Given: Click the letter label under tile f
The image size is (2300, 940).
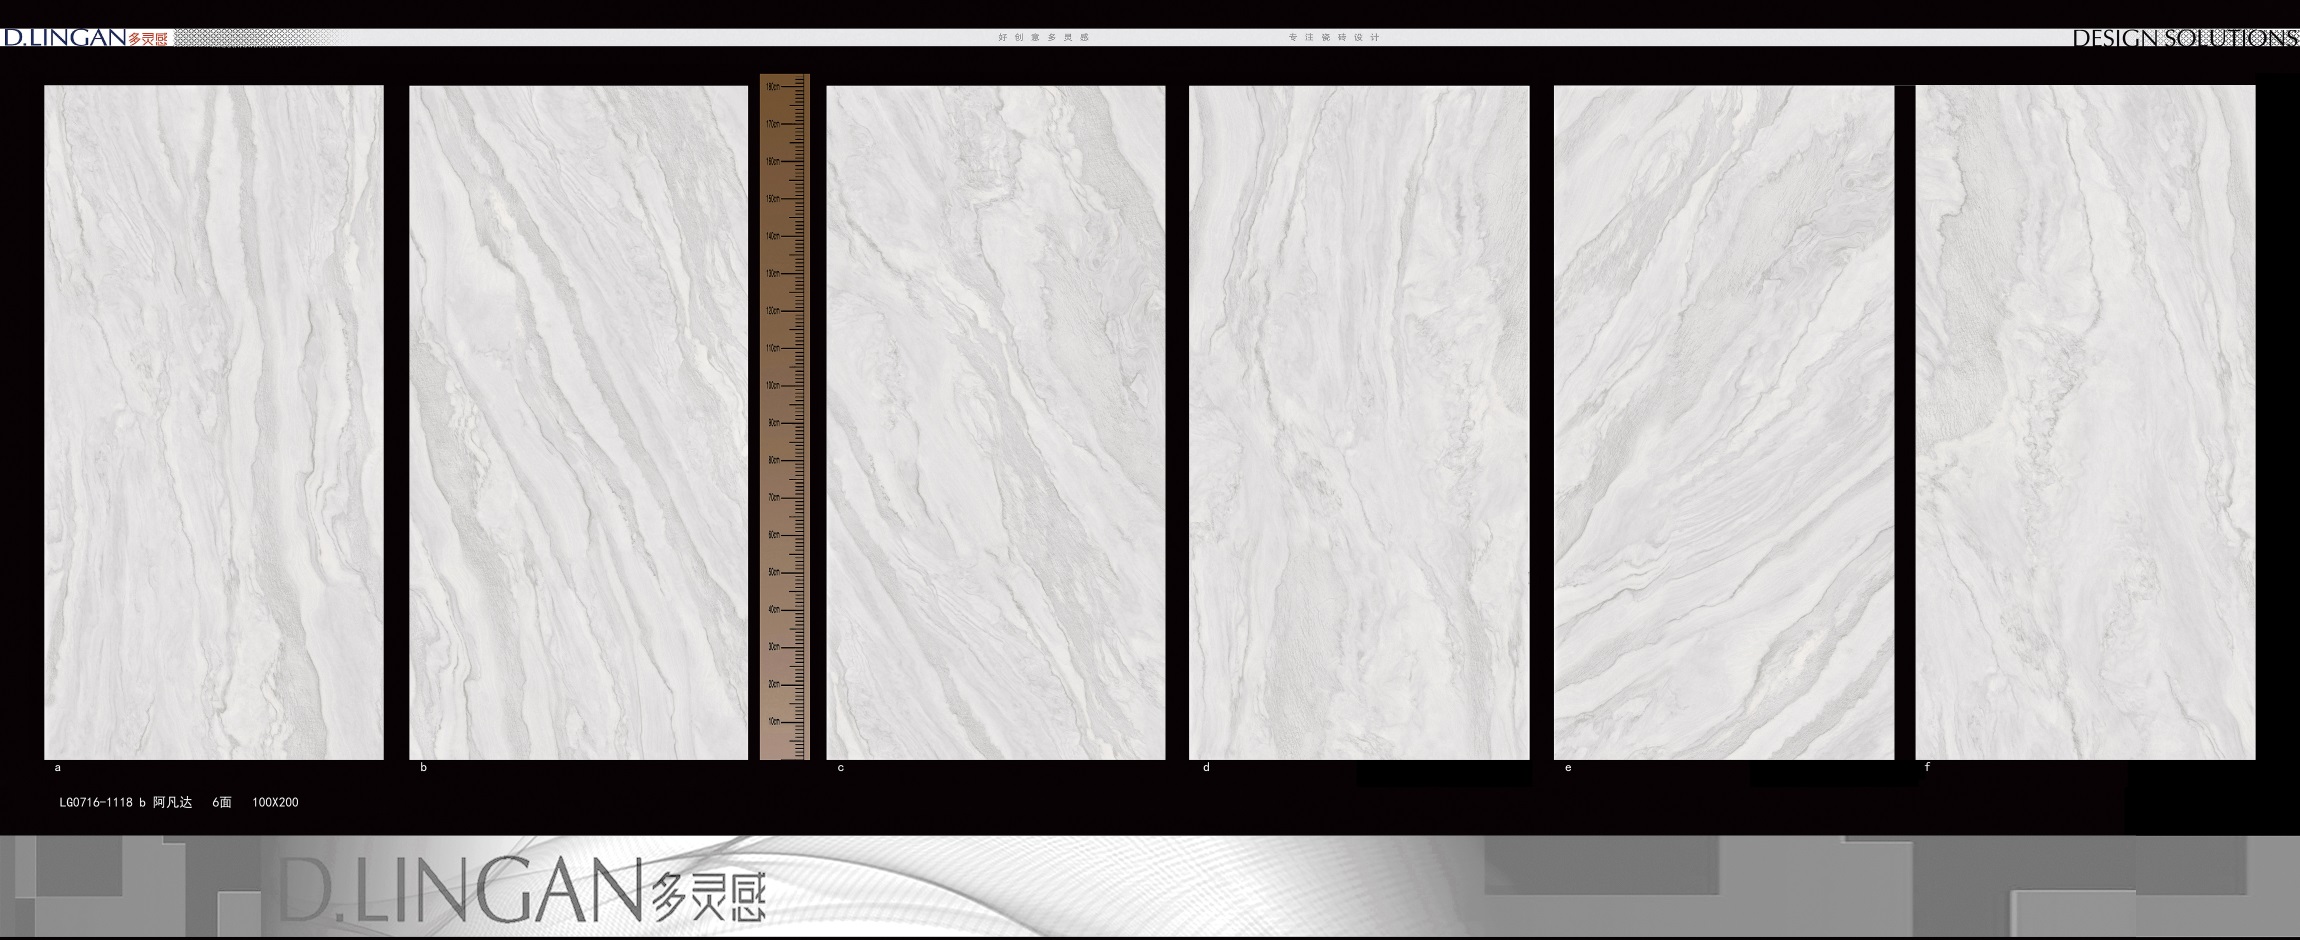Looking at the screenshot, I should click(x=1927, y=768).
